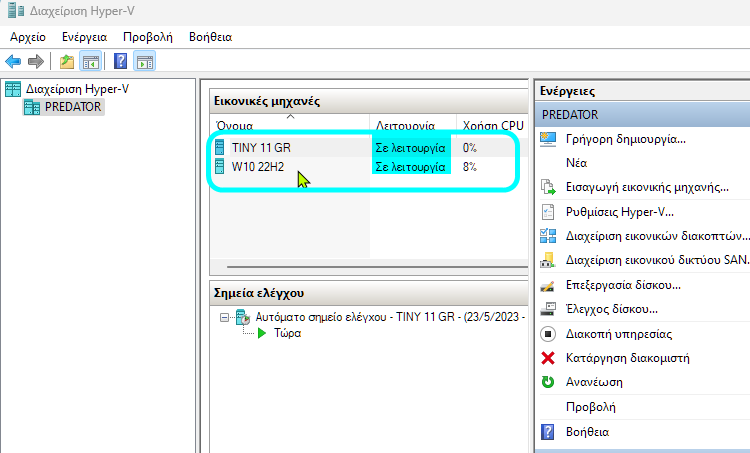Click the status of TINY 11 GR
750x453 pixels.
click(410, 148)
